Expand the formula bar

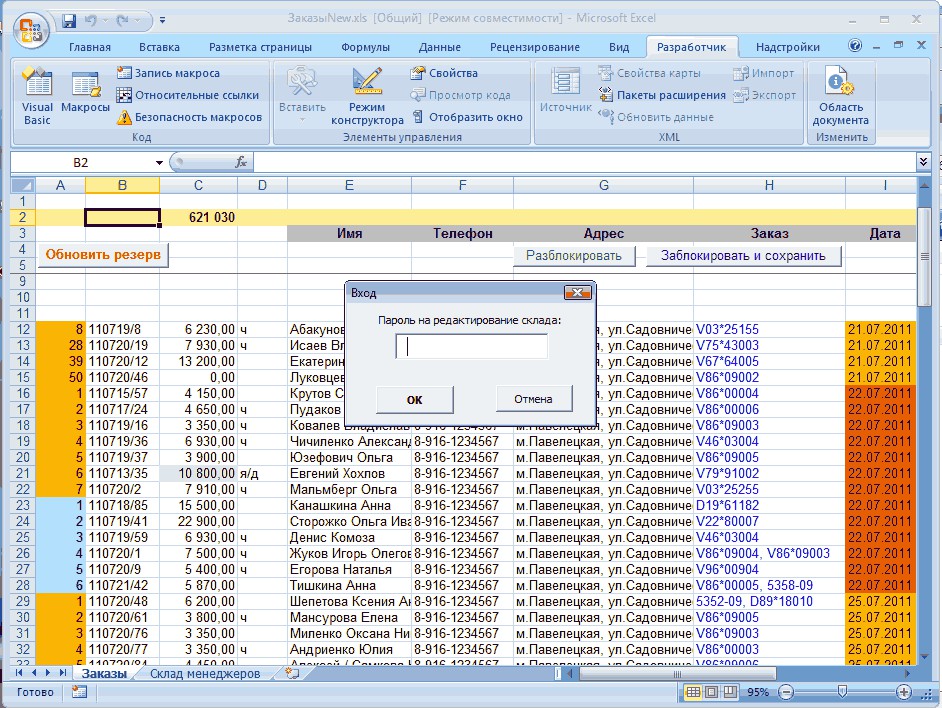coord(923,161)
